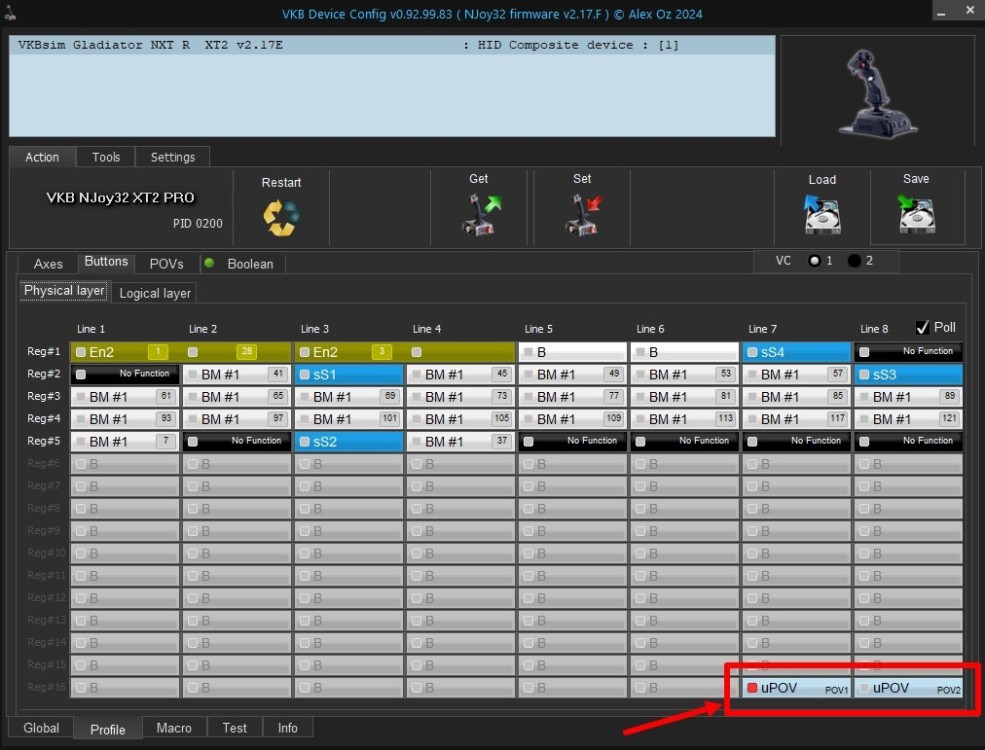
Task: Click En2 cell in Reg#1 Line 1
Action: click(x=125, y=352)
